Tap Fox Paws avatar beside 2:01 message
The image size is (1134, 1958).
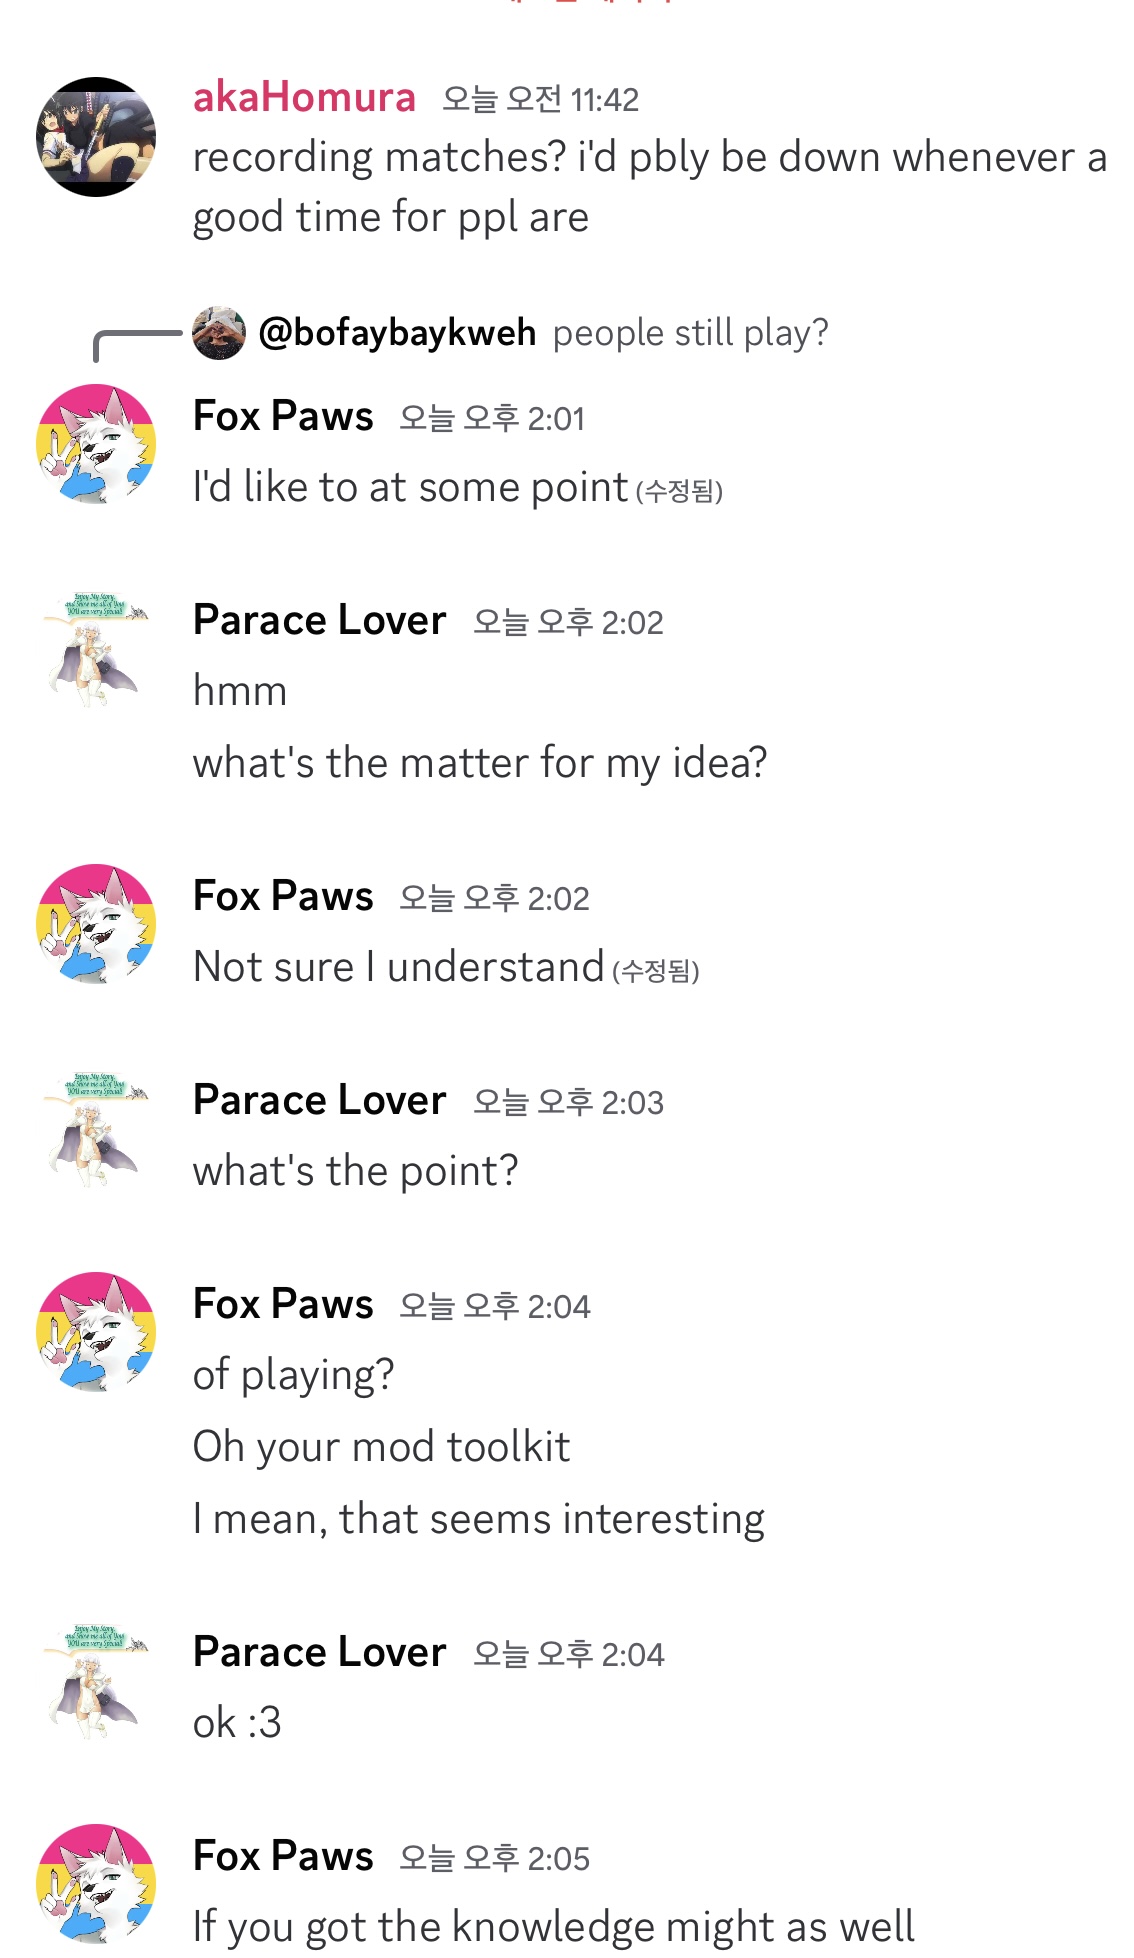(96, 444)
